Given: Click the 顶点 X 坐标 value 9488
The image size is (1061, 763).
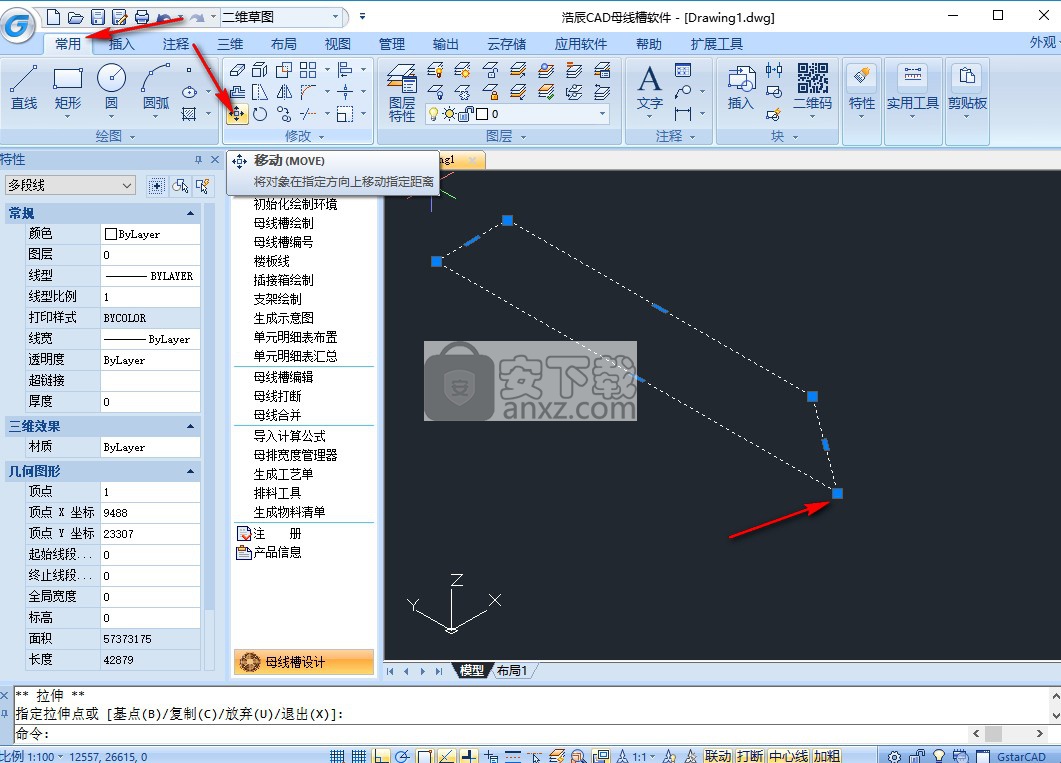Looking at the screenshot, I should pos(150,513).
